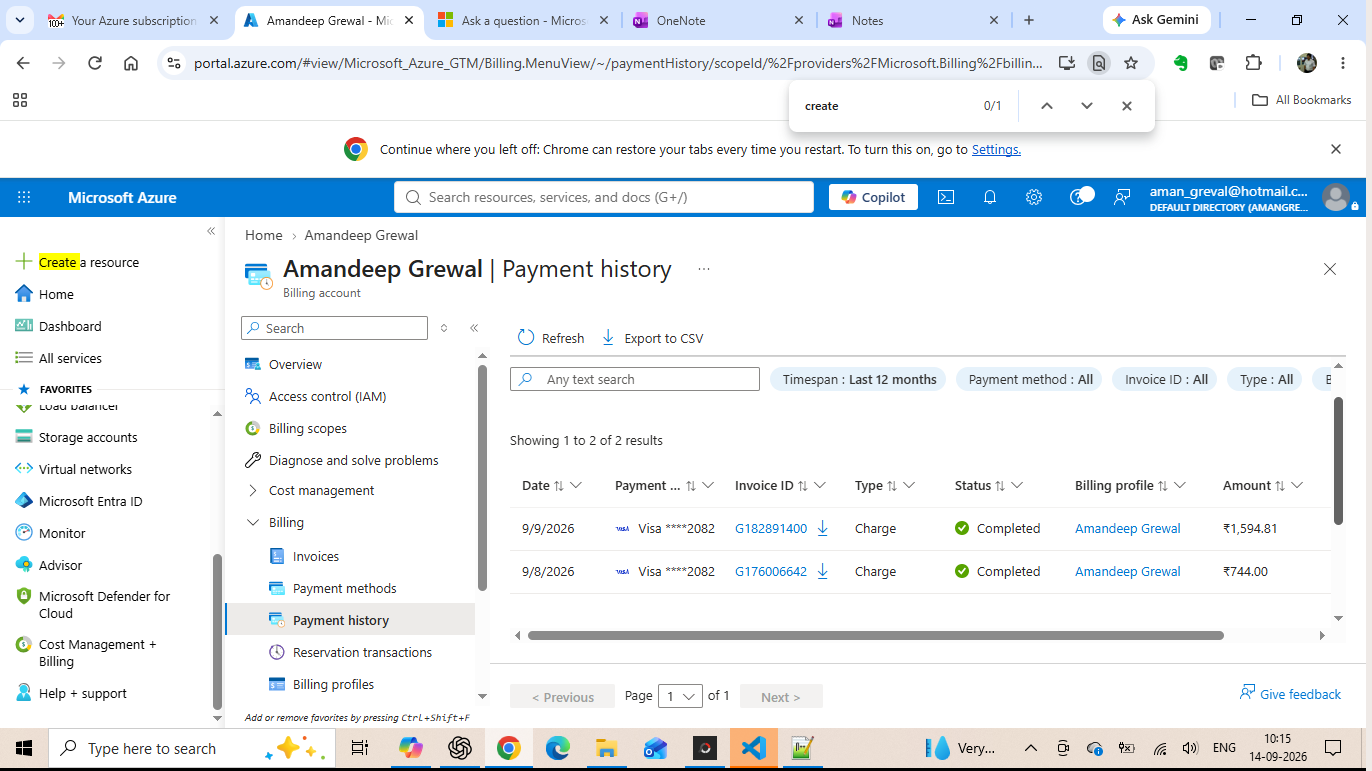Close the Payment history blade
Screen dimensions: 1372x771
point(1330,269)
